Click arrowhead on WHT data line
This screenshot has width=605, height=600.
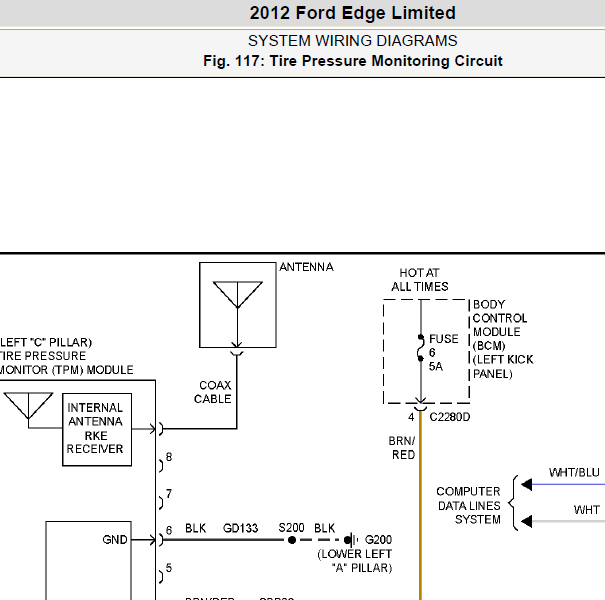(527, 521)
